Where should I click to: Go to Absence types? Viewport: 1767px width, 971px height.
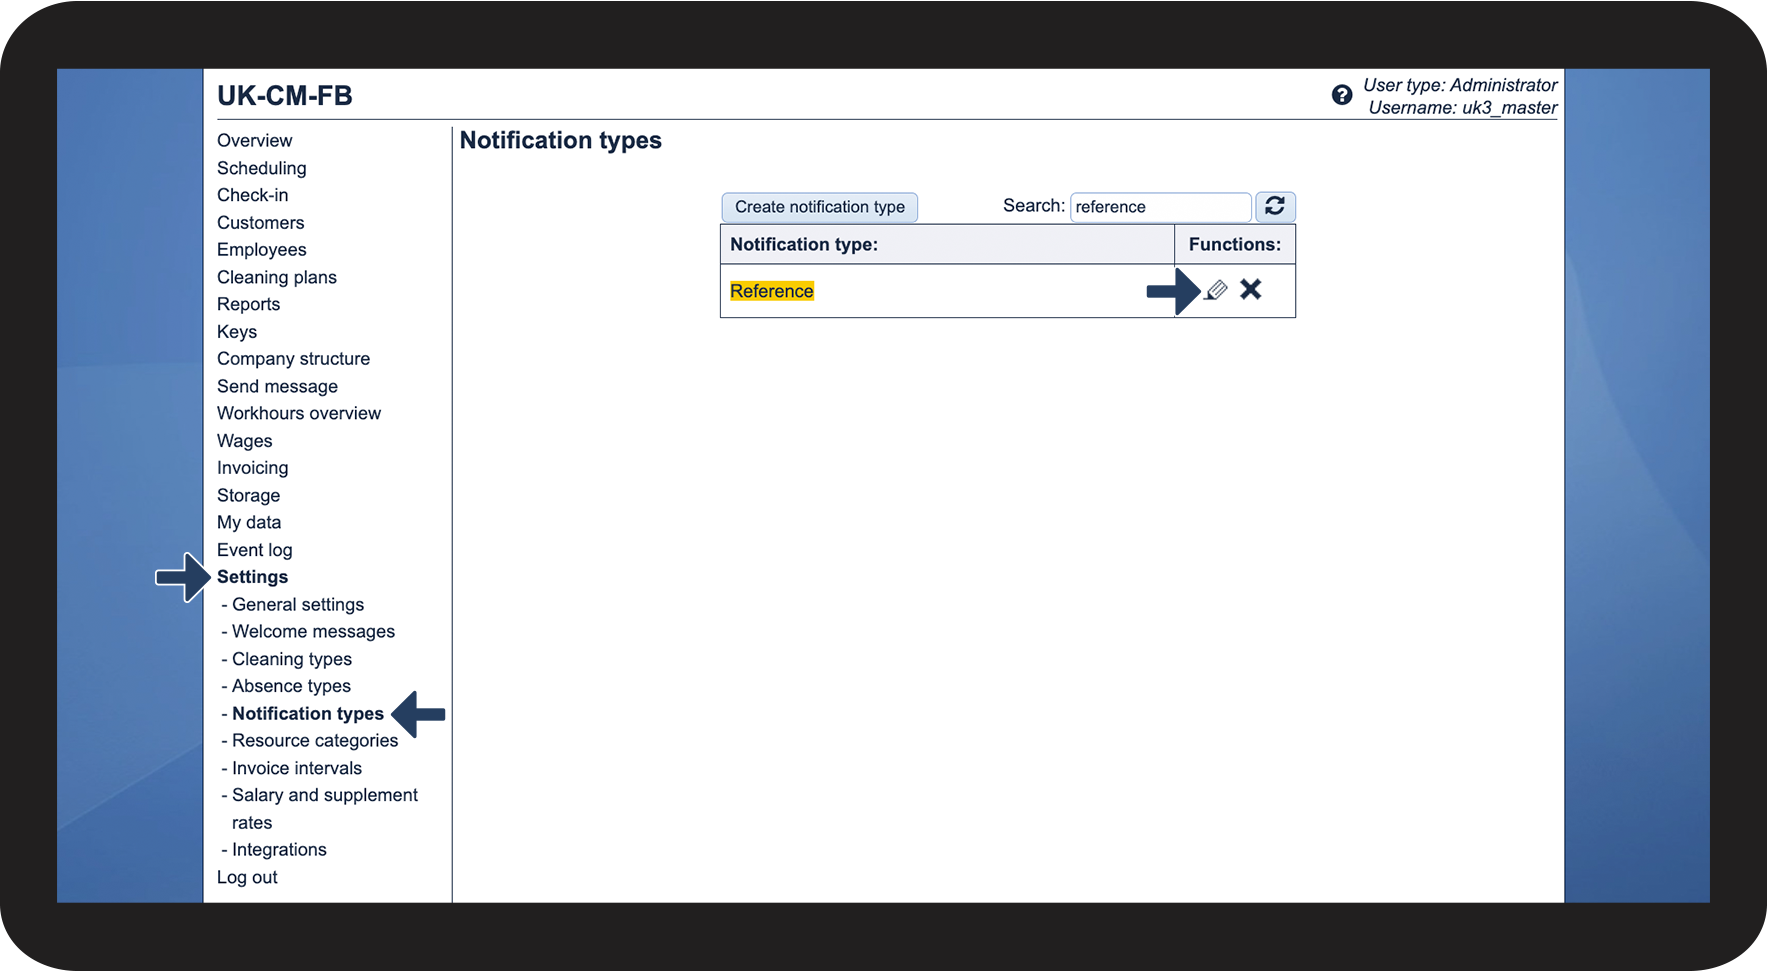tap(292, 686)
